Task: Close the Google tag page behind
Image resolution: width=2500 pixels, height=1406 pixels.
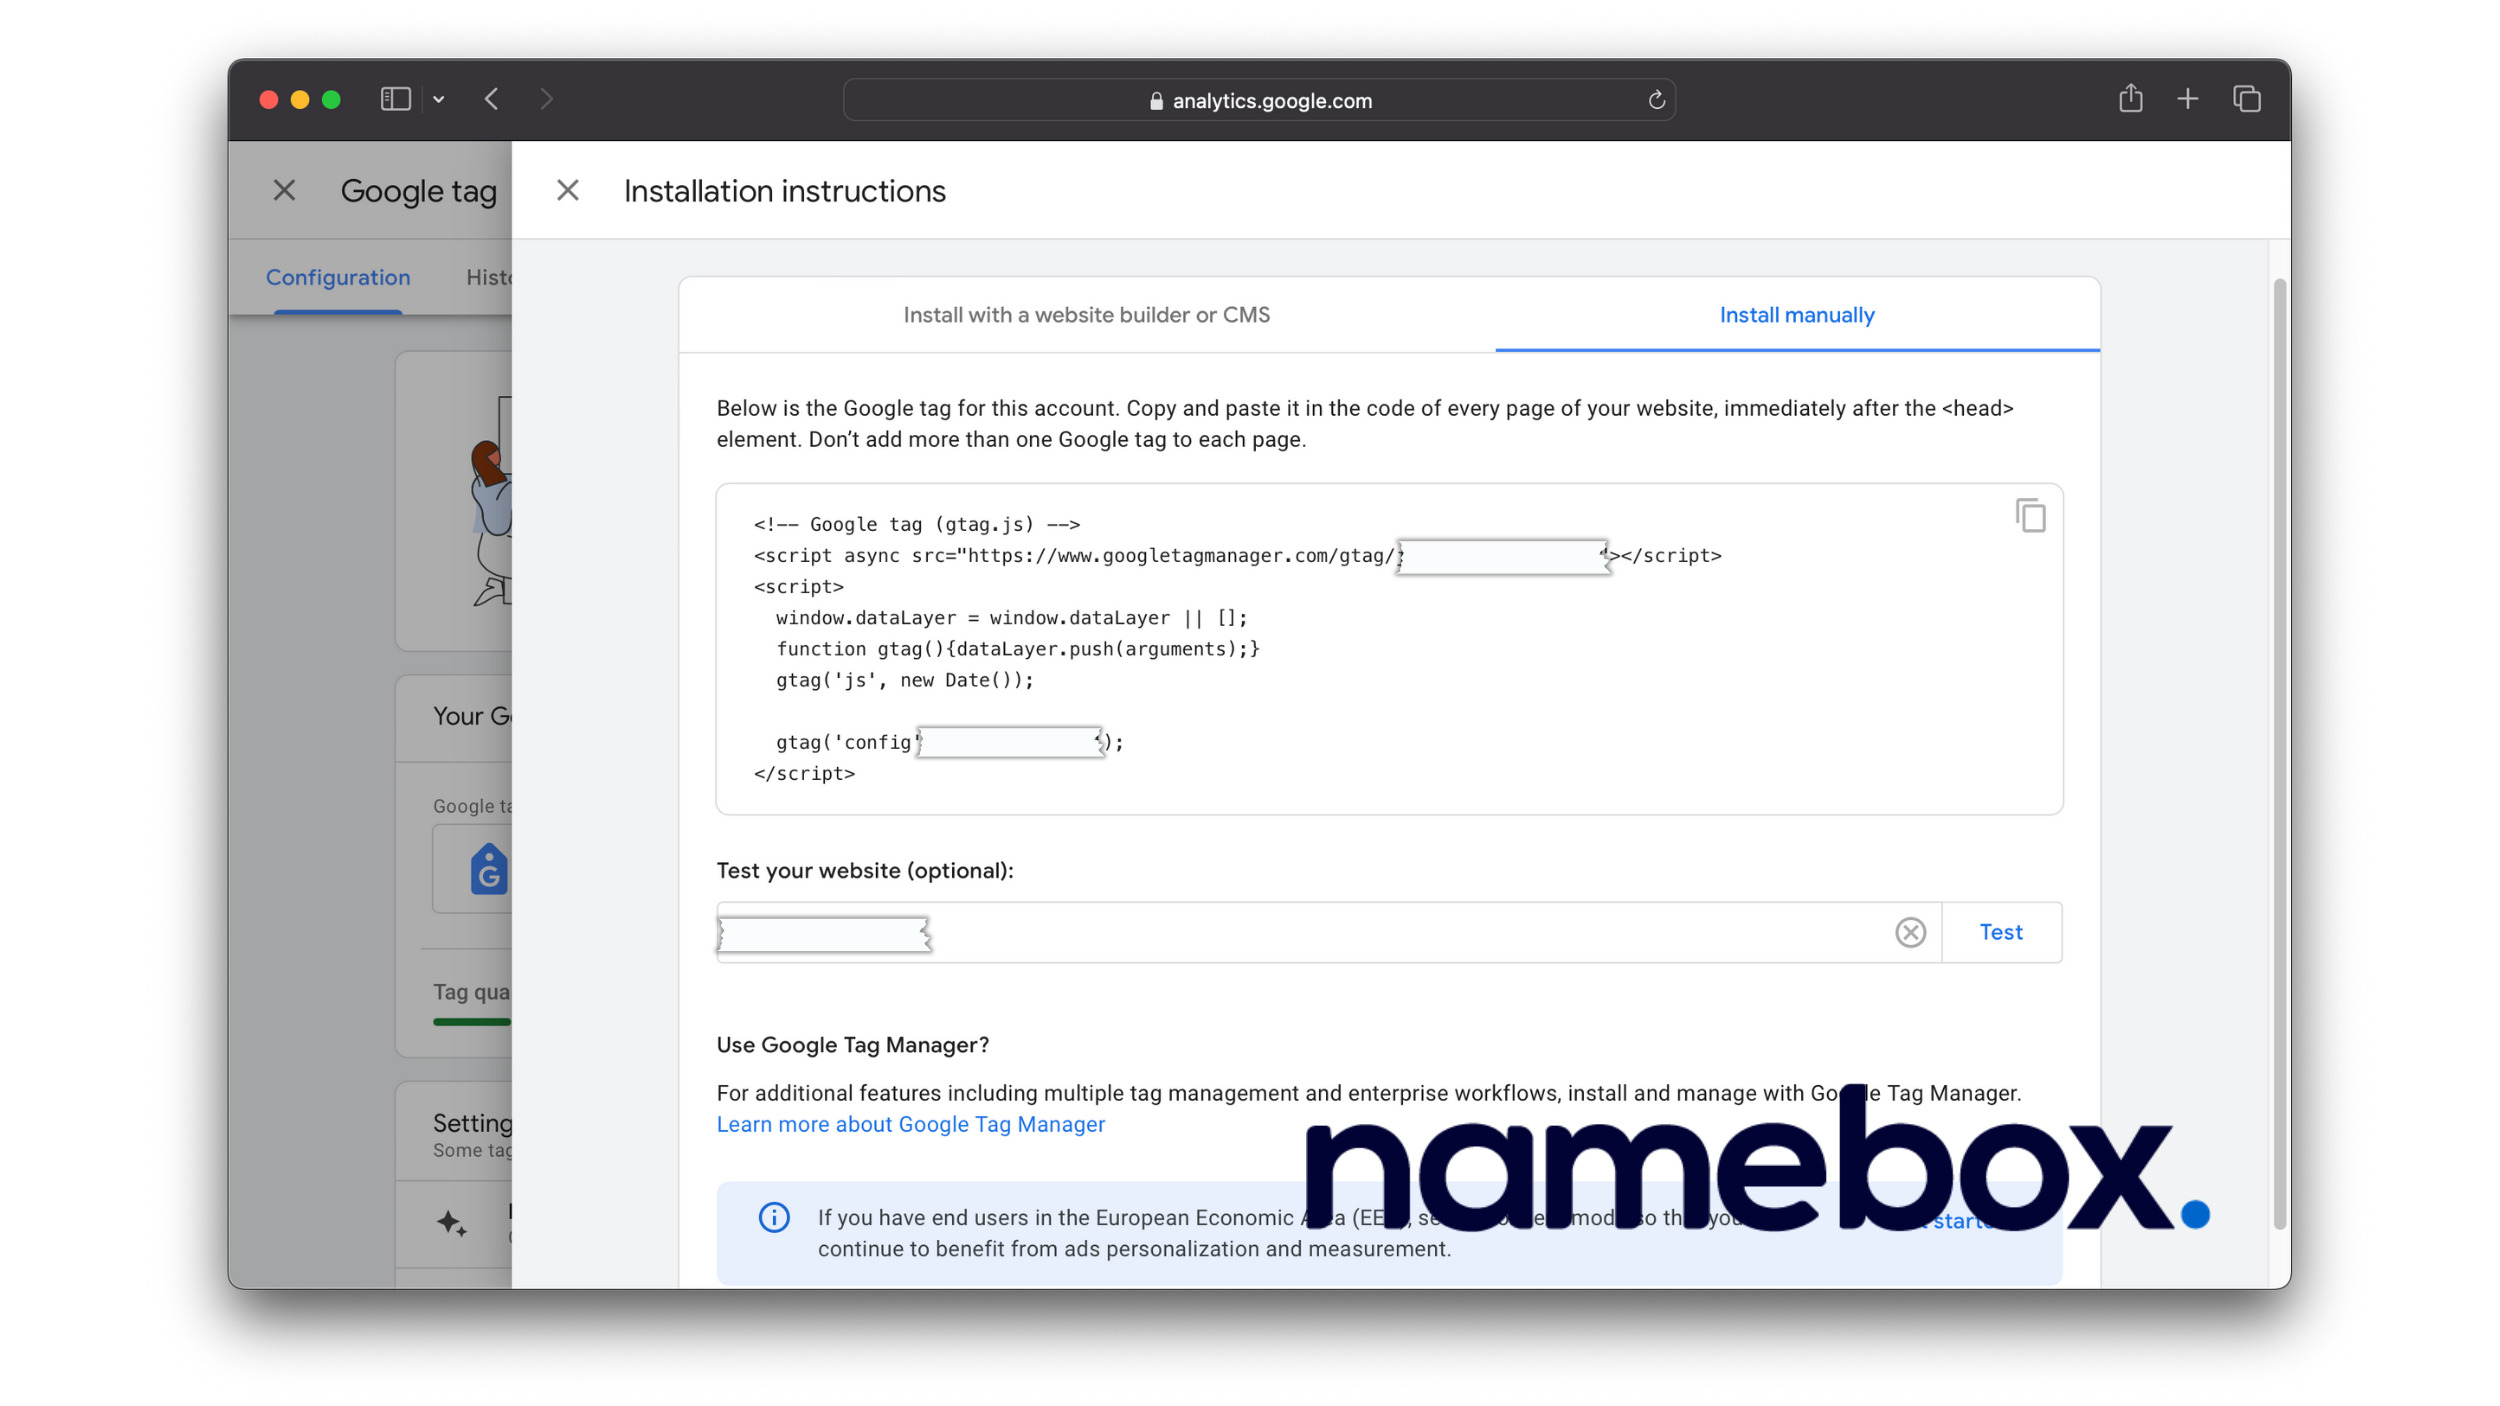Action: tap(284, 190)
